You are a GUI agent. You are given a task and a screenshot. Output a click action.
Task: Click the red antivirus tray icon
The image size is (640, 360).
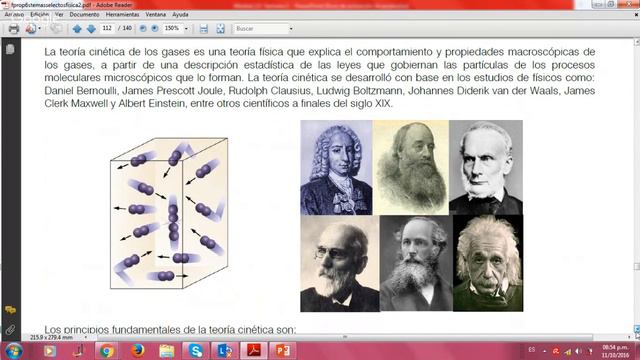[556, 351]
